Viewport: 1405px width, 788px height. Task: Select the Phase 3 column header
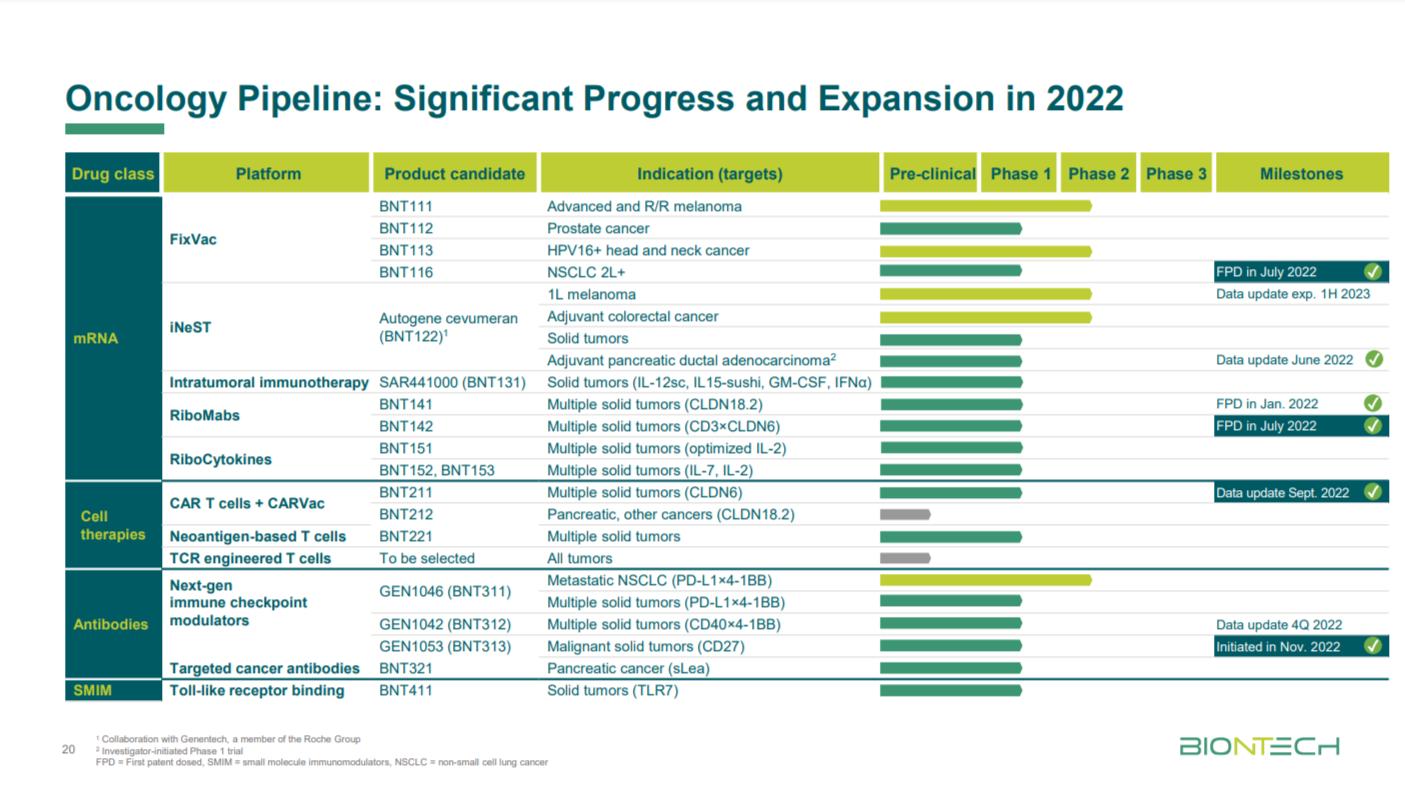click(x=1176, y=173)
